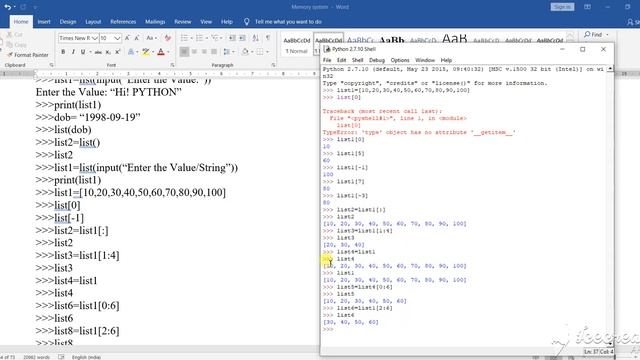
Task: Click the Shading paint bucket icon
Action: coord(245,52)
